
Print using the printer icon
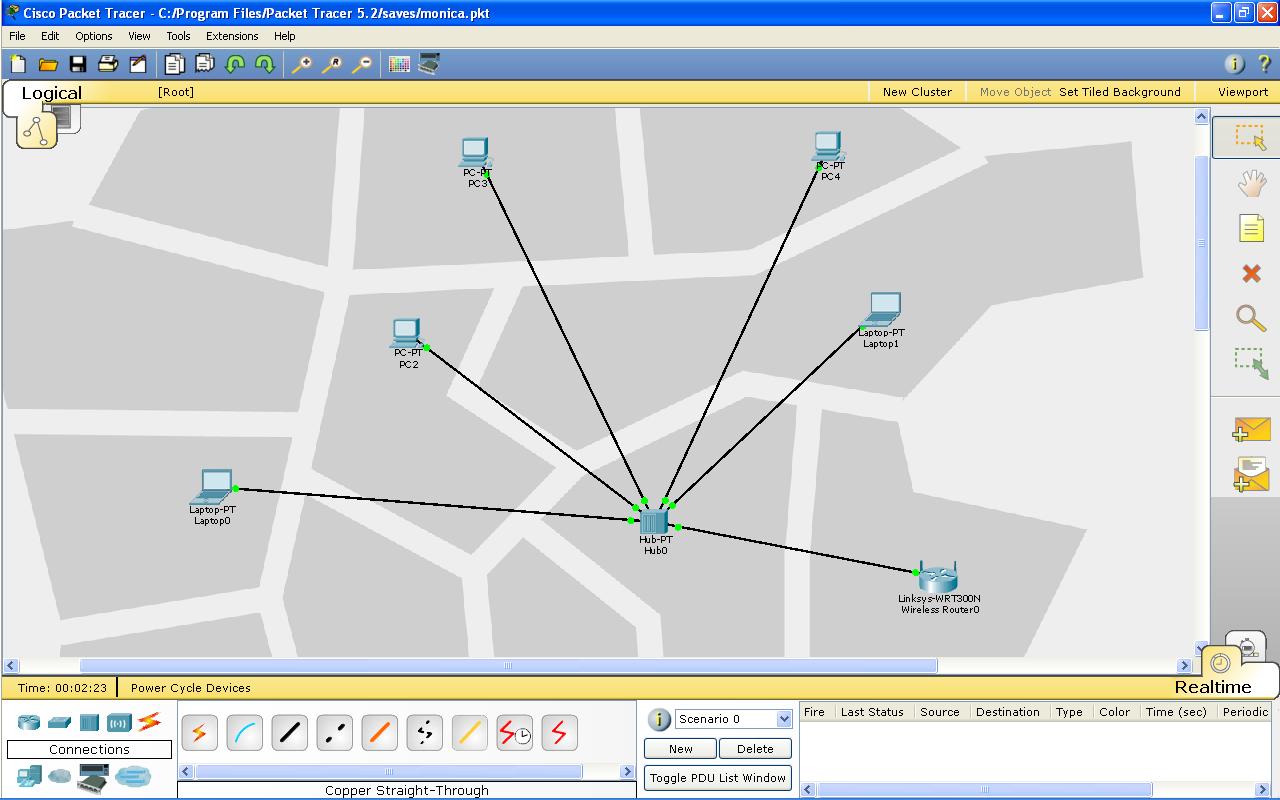click(x=108, y=64)
